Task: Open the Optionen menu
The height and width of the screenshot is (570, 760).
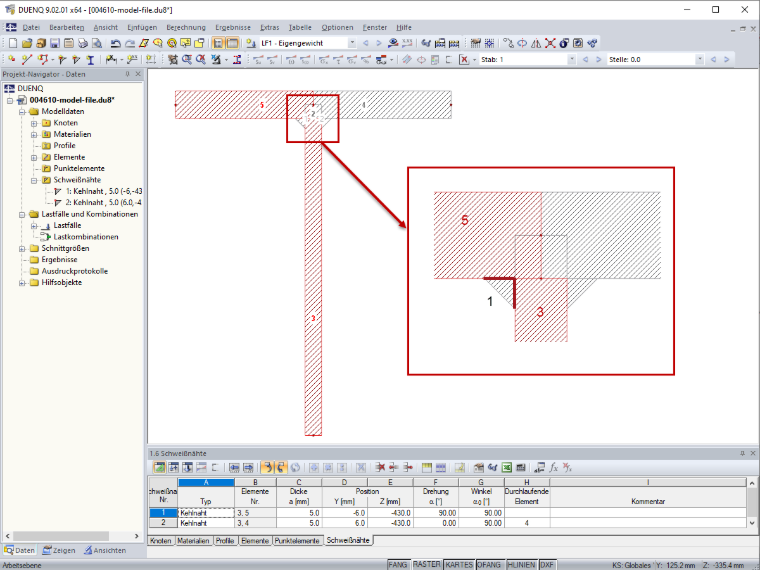Action: [337, 28]
